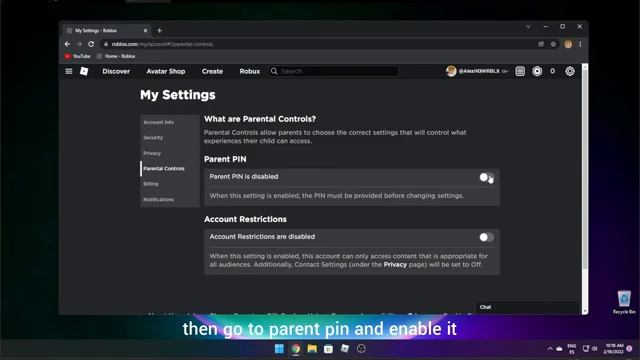Open the Avatar Shop menu item

[x=166, y=71]
